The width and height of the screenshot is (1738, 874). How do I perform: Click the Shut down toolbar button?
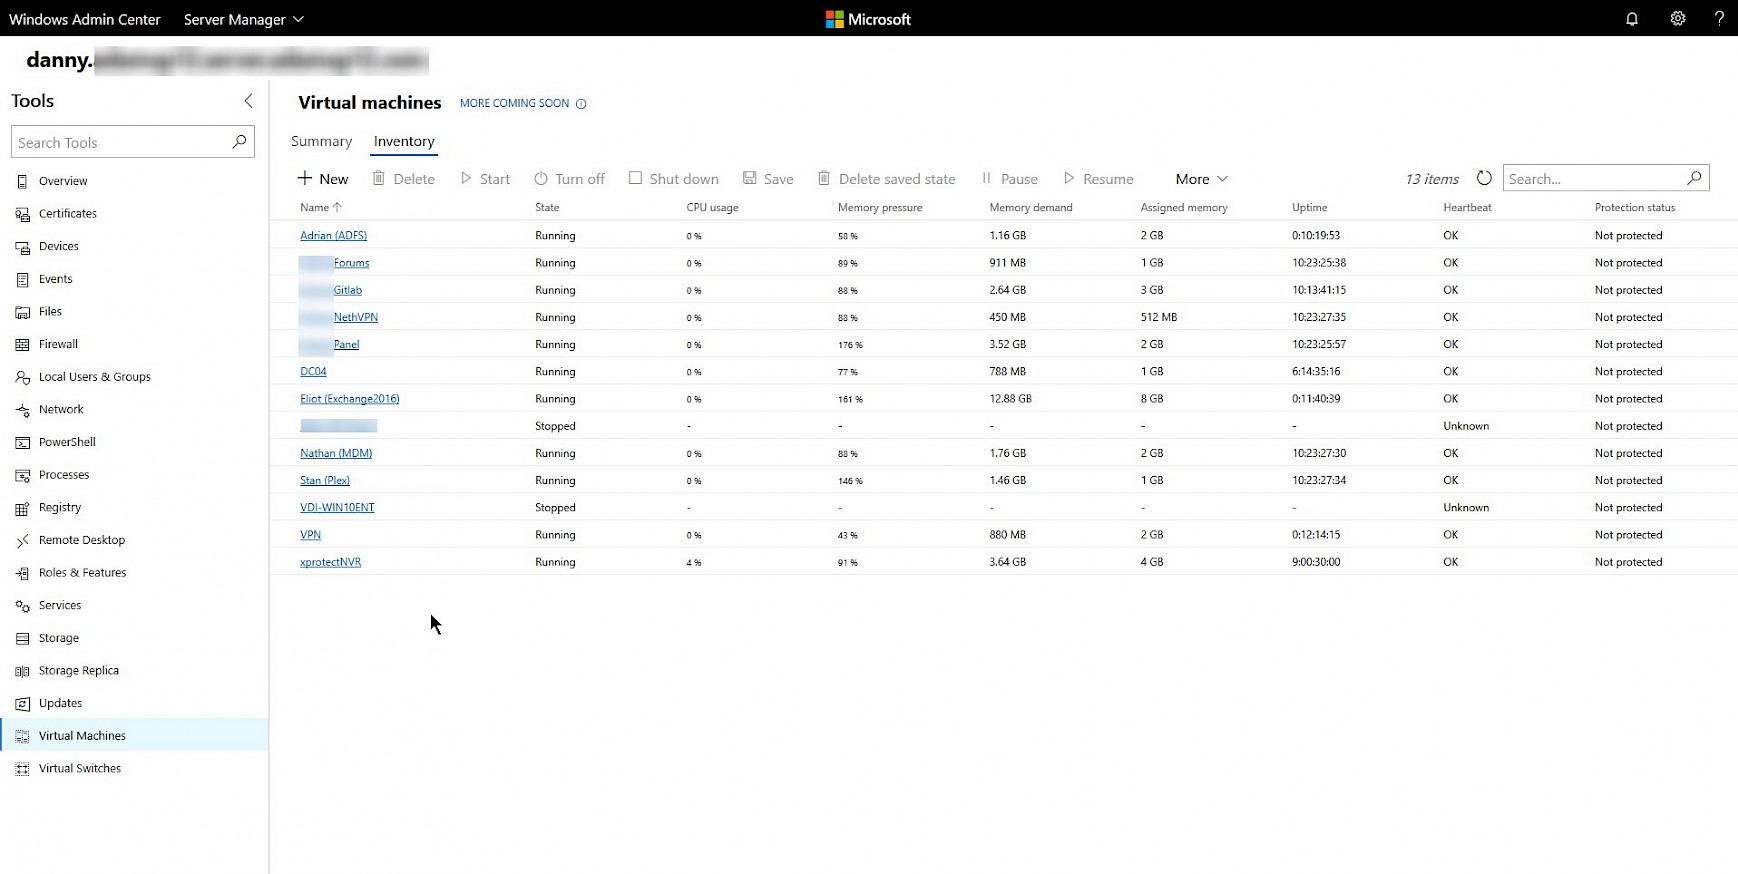click(673, 179)
